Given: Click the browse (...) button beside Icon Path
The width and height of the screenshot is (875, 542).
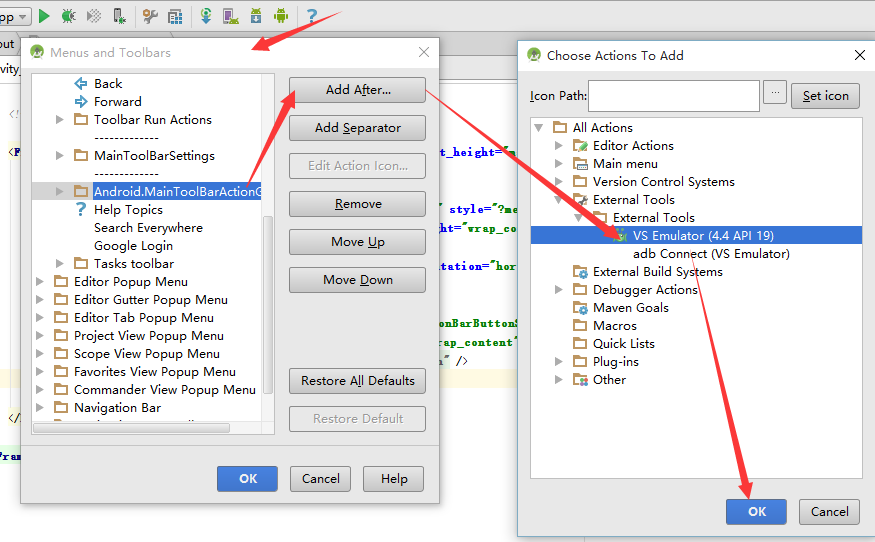Looking at the screenshot, I should pos(775,92).
